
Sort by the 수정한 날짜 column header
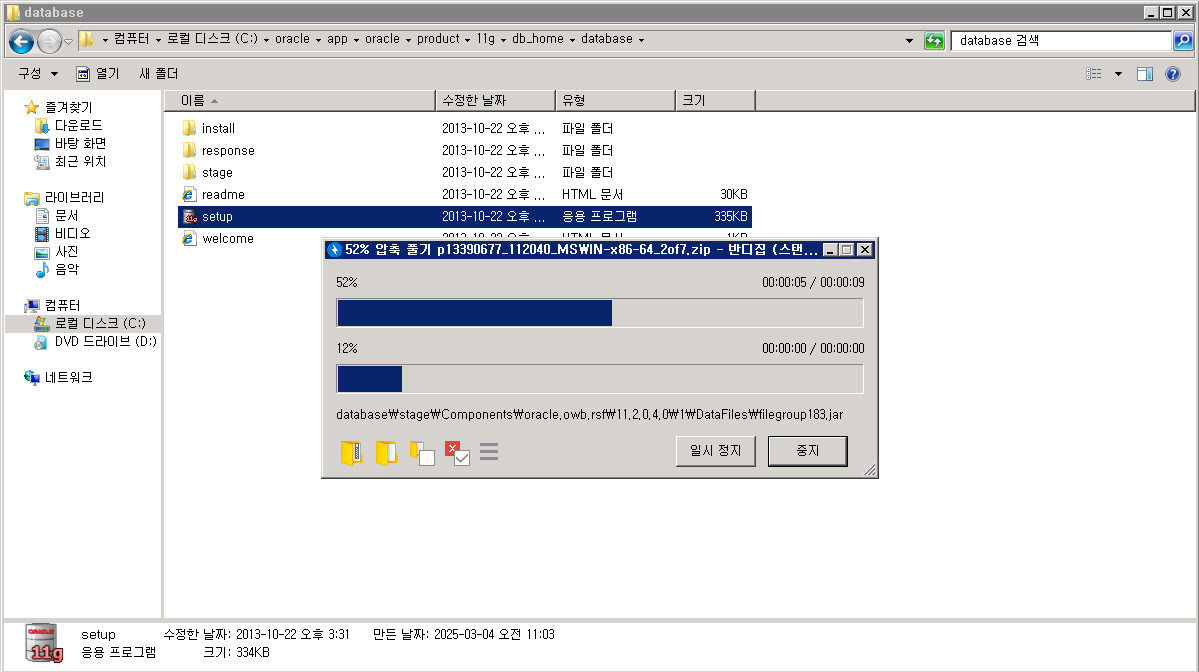point(496,101)
